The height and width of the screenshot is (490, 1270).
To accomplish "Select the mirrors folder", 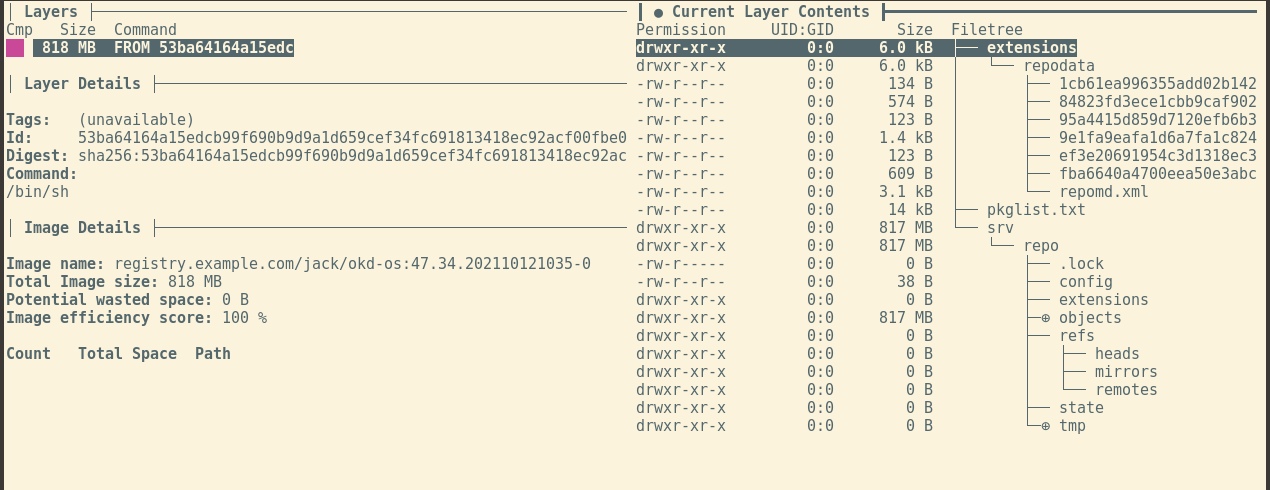I will click(x=1125, y=372).
